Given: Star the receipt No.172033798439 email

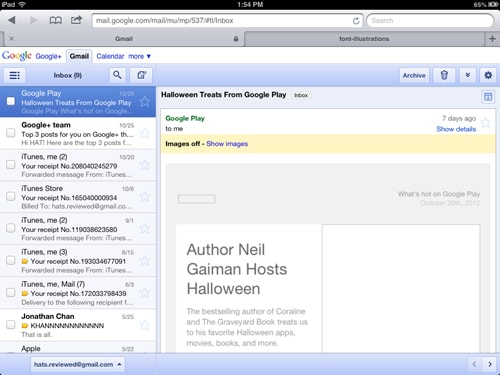Looking at the screenshot, I should pos(145,293).
